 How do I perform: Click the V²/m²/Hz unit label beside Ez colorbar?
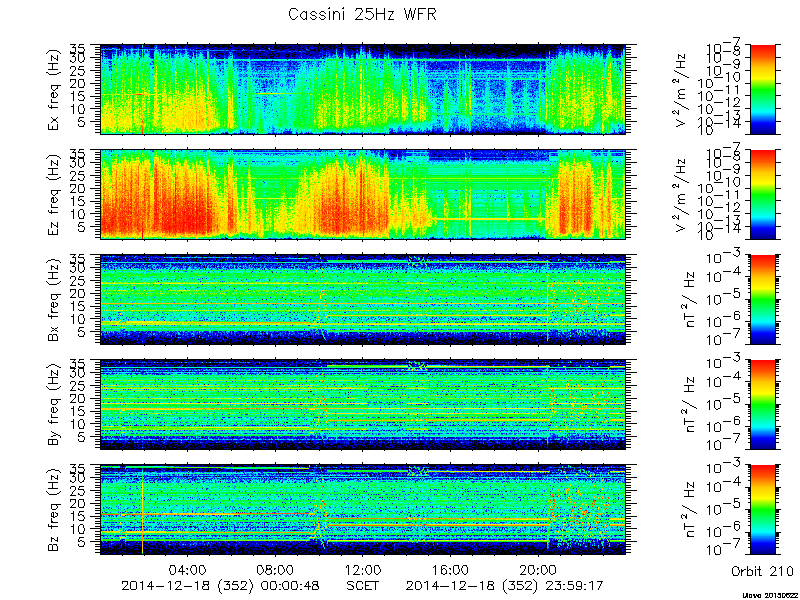[683, 195]
